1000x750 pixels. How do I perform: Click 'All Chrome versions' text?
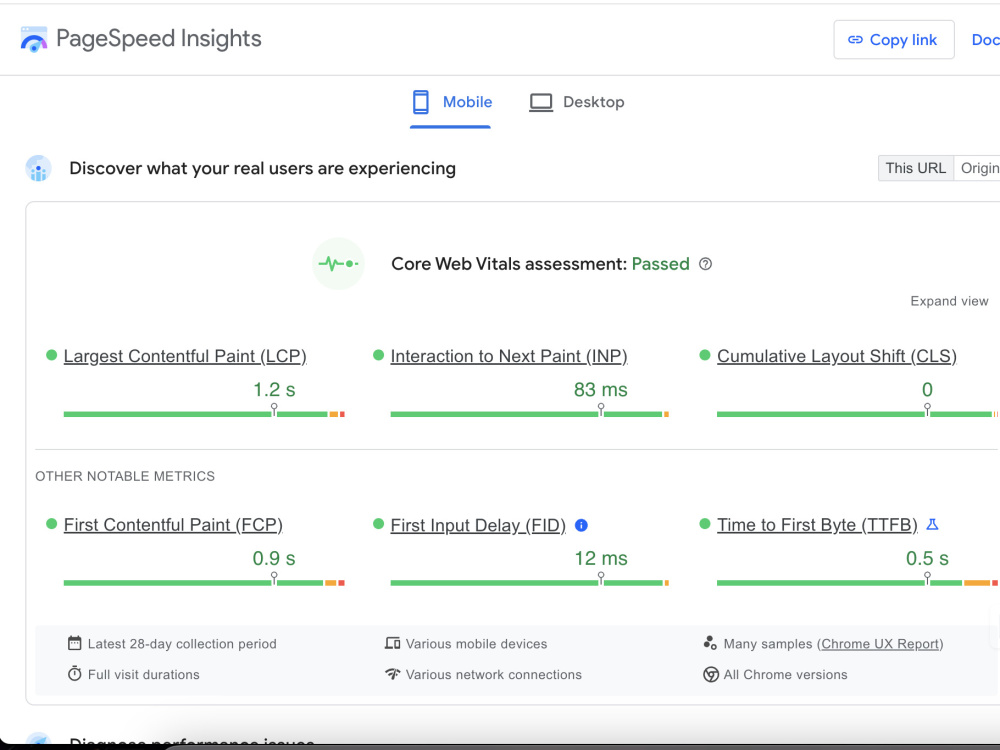[786, 675]
